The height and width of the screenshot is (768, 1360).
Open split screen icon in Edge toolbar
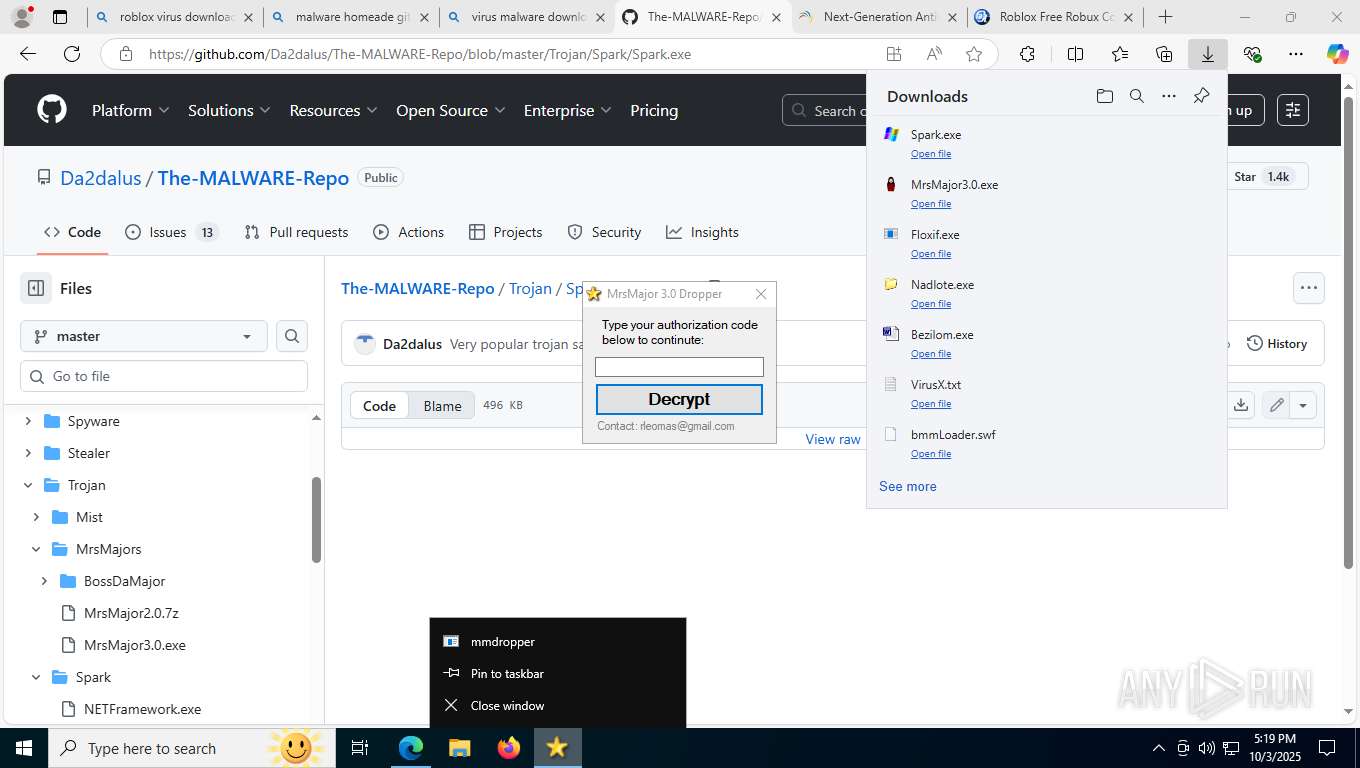click(x=1075, y=54)
